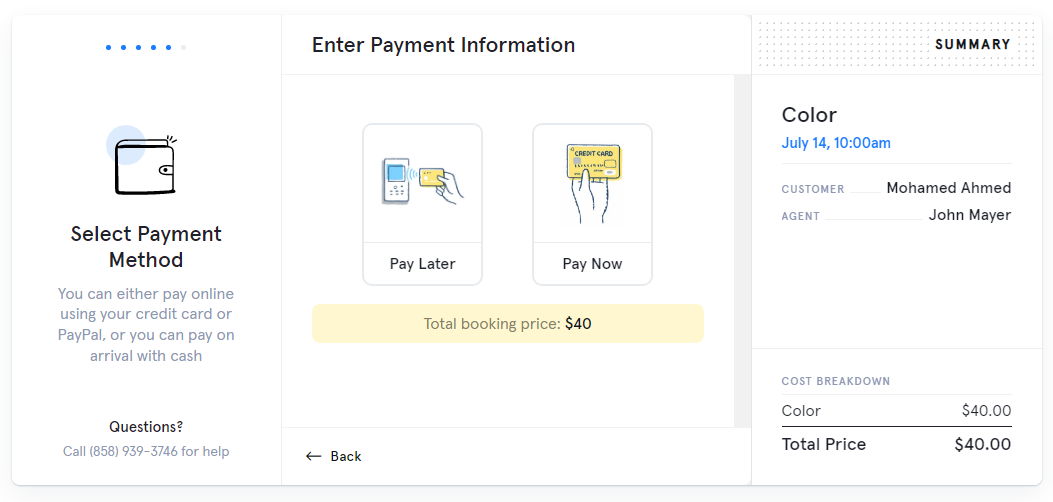This screenshot has width=1053, height=502.
Task: Click the wallet illustration icon
Action: click(x=145, y=165)
